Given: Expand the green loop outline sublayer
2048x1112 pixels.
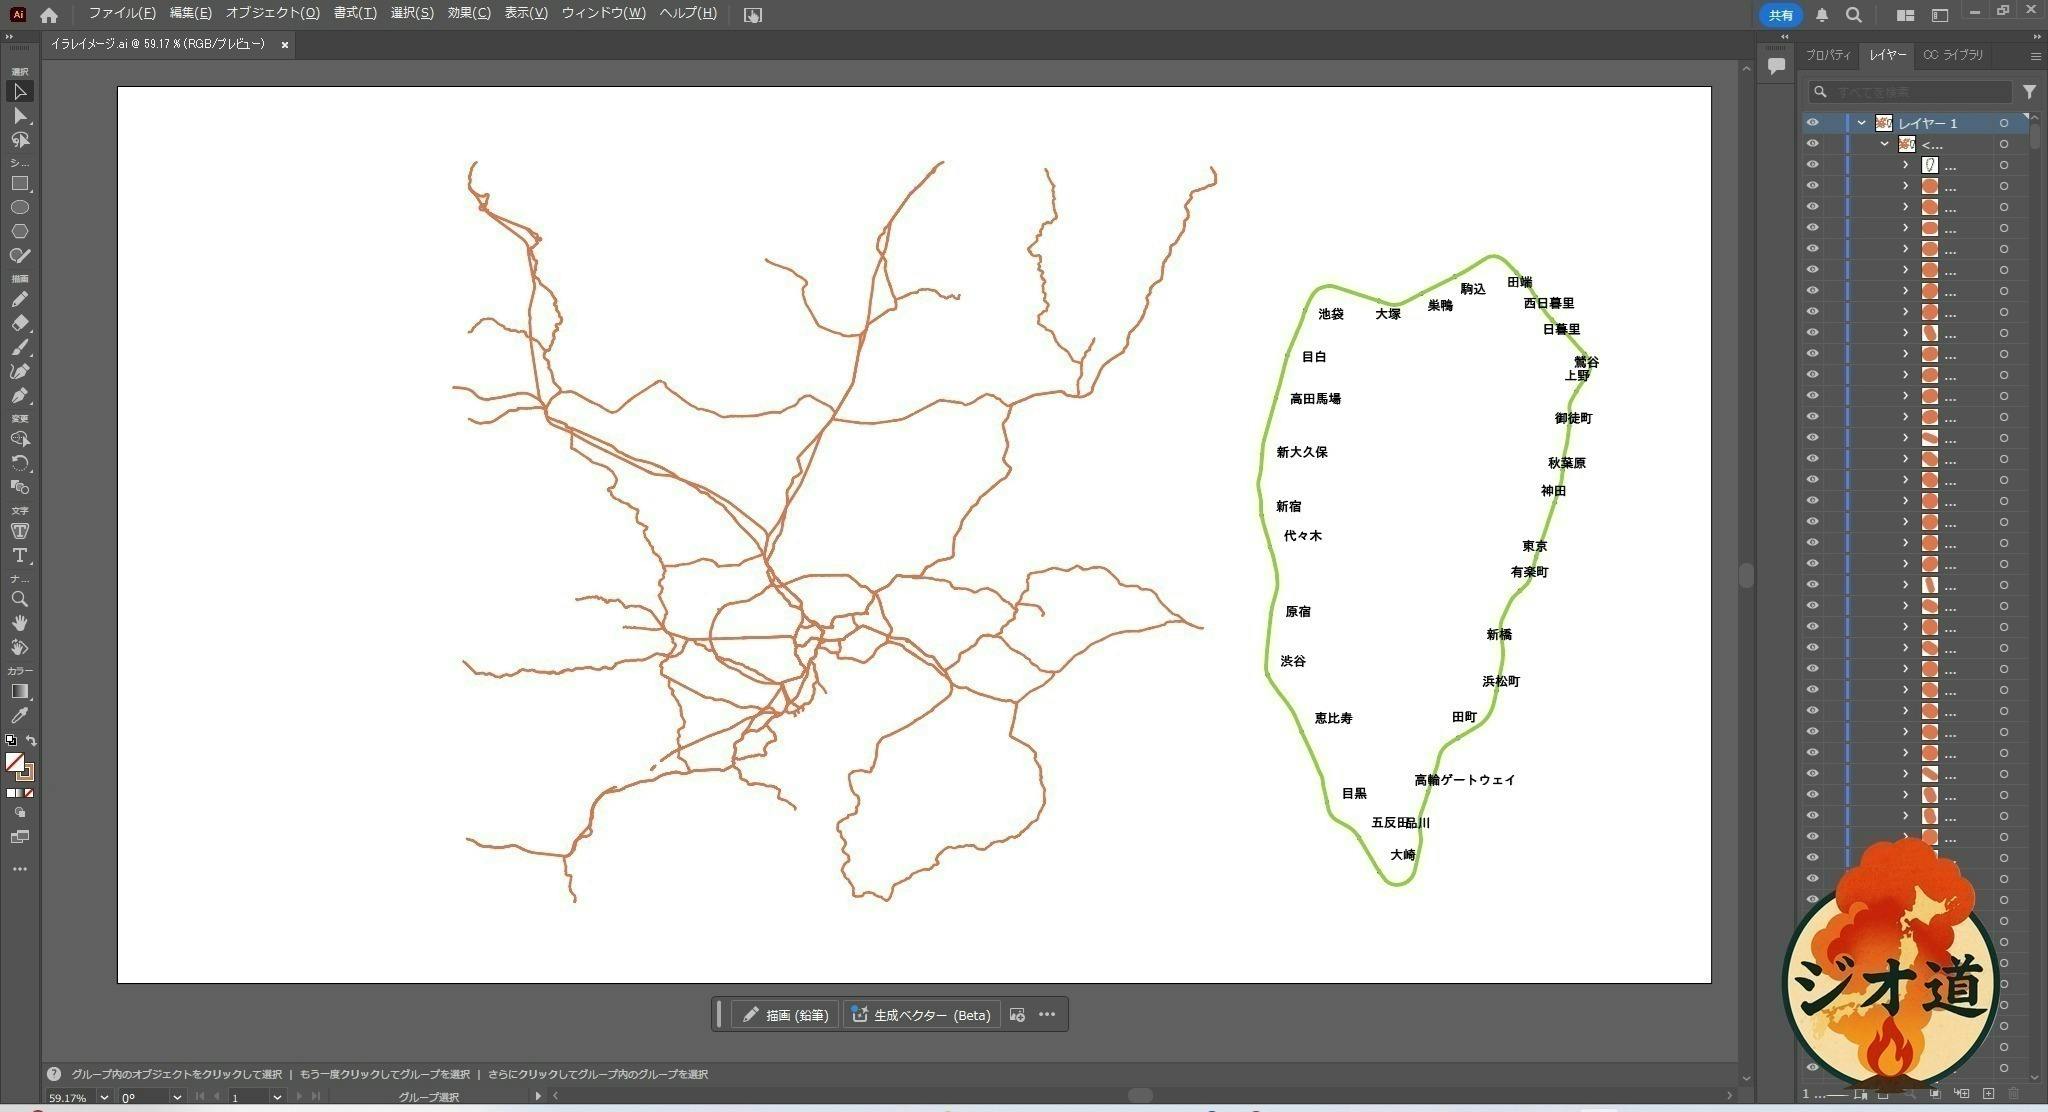Looking at the screenshot, I should pos(1905,165).
